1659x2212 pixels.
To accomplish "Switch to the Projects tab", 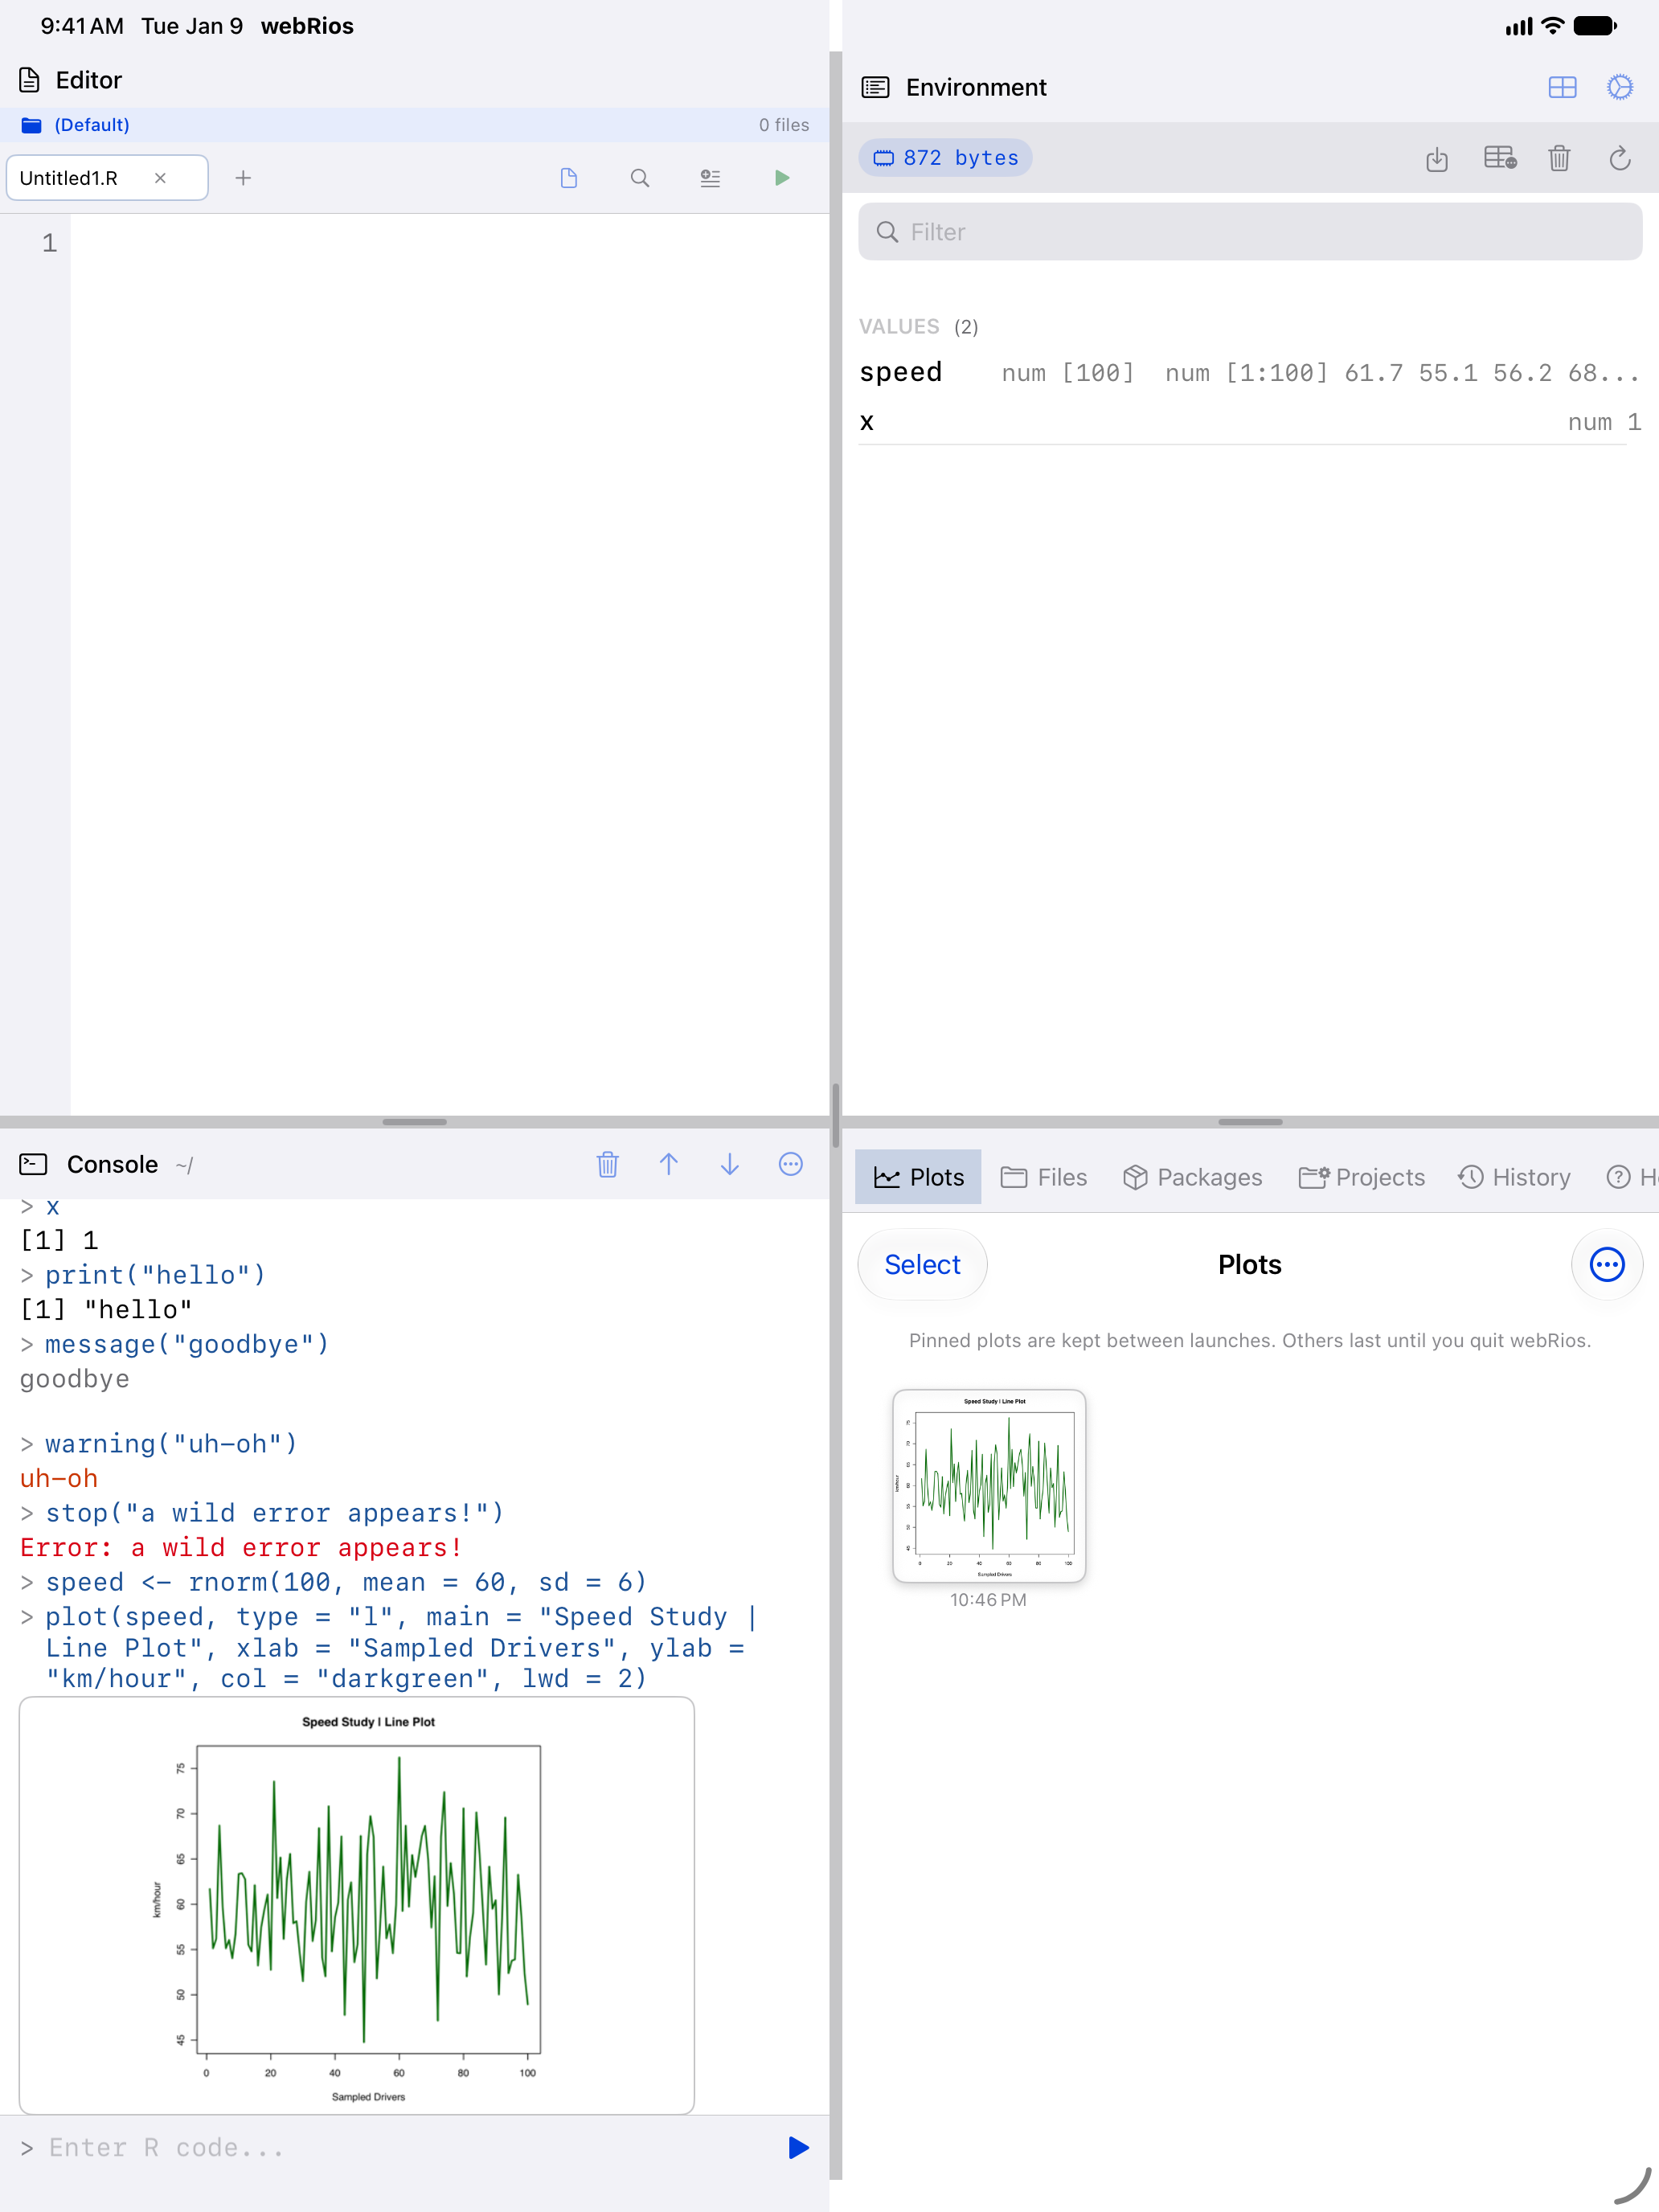I will [x=1361, y=1177].
